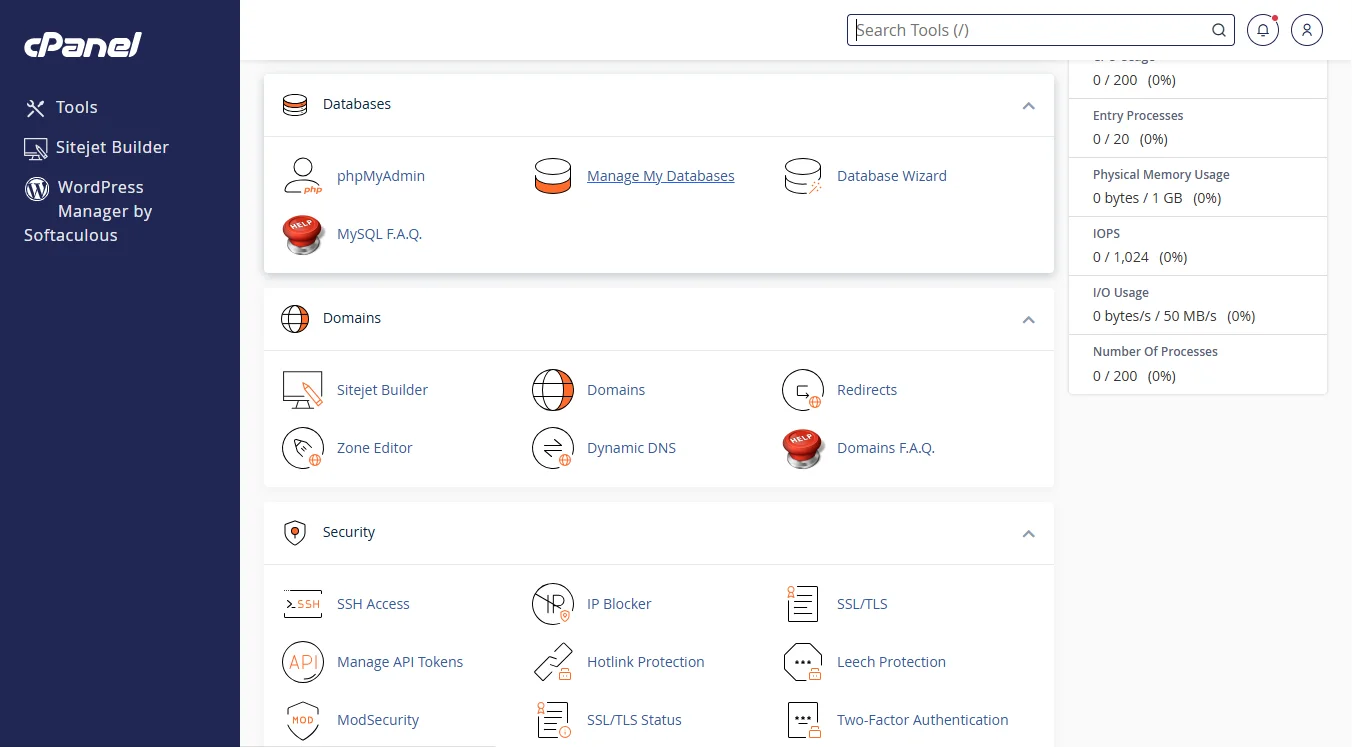This screenshot has height=747, width=1352.
Task: Open the SSH Access link
Action: (374, 604)
